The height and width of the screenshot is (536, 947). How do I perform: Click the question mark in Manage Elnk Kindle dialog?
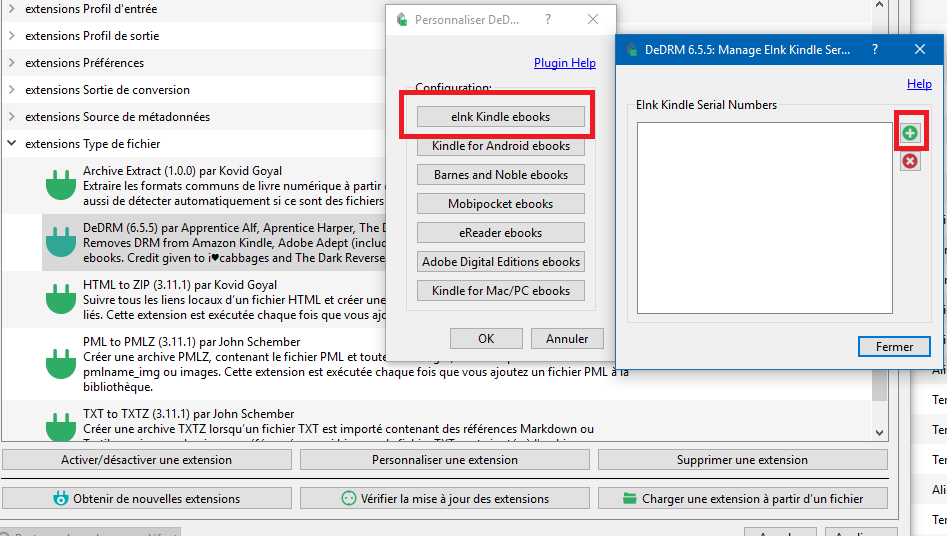(x=875, y=50)
